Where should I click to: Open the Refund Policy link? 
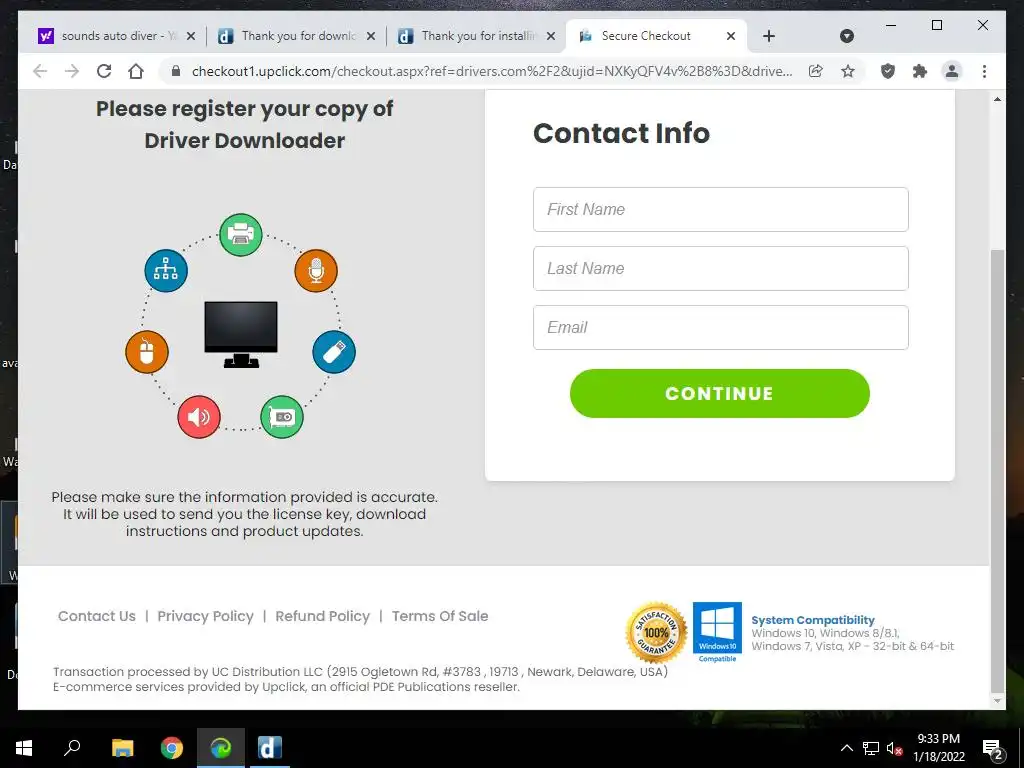coord(323,616)
